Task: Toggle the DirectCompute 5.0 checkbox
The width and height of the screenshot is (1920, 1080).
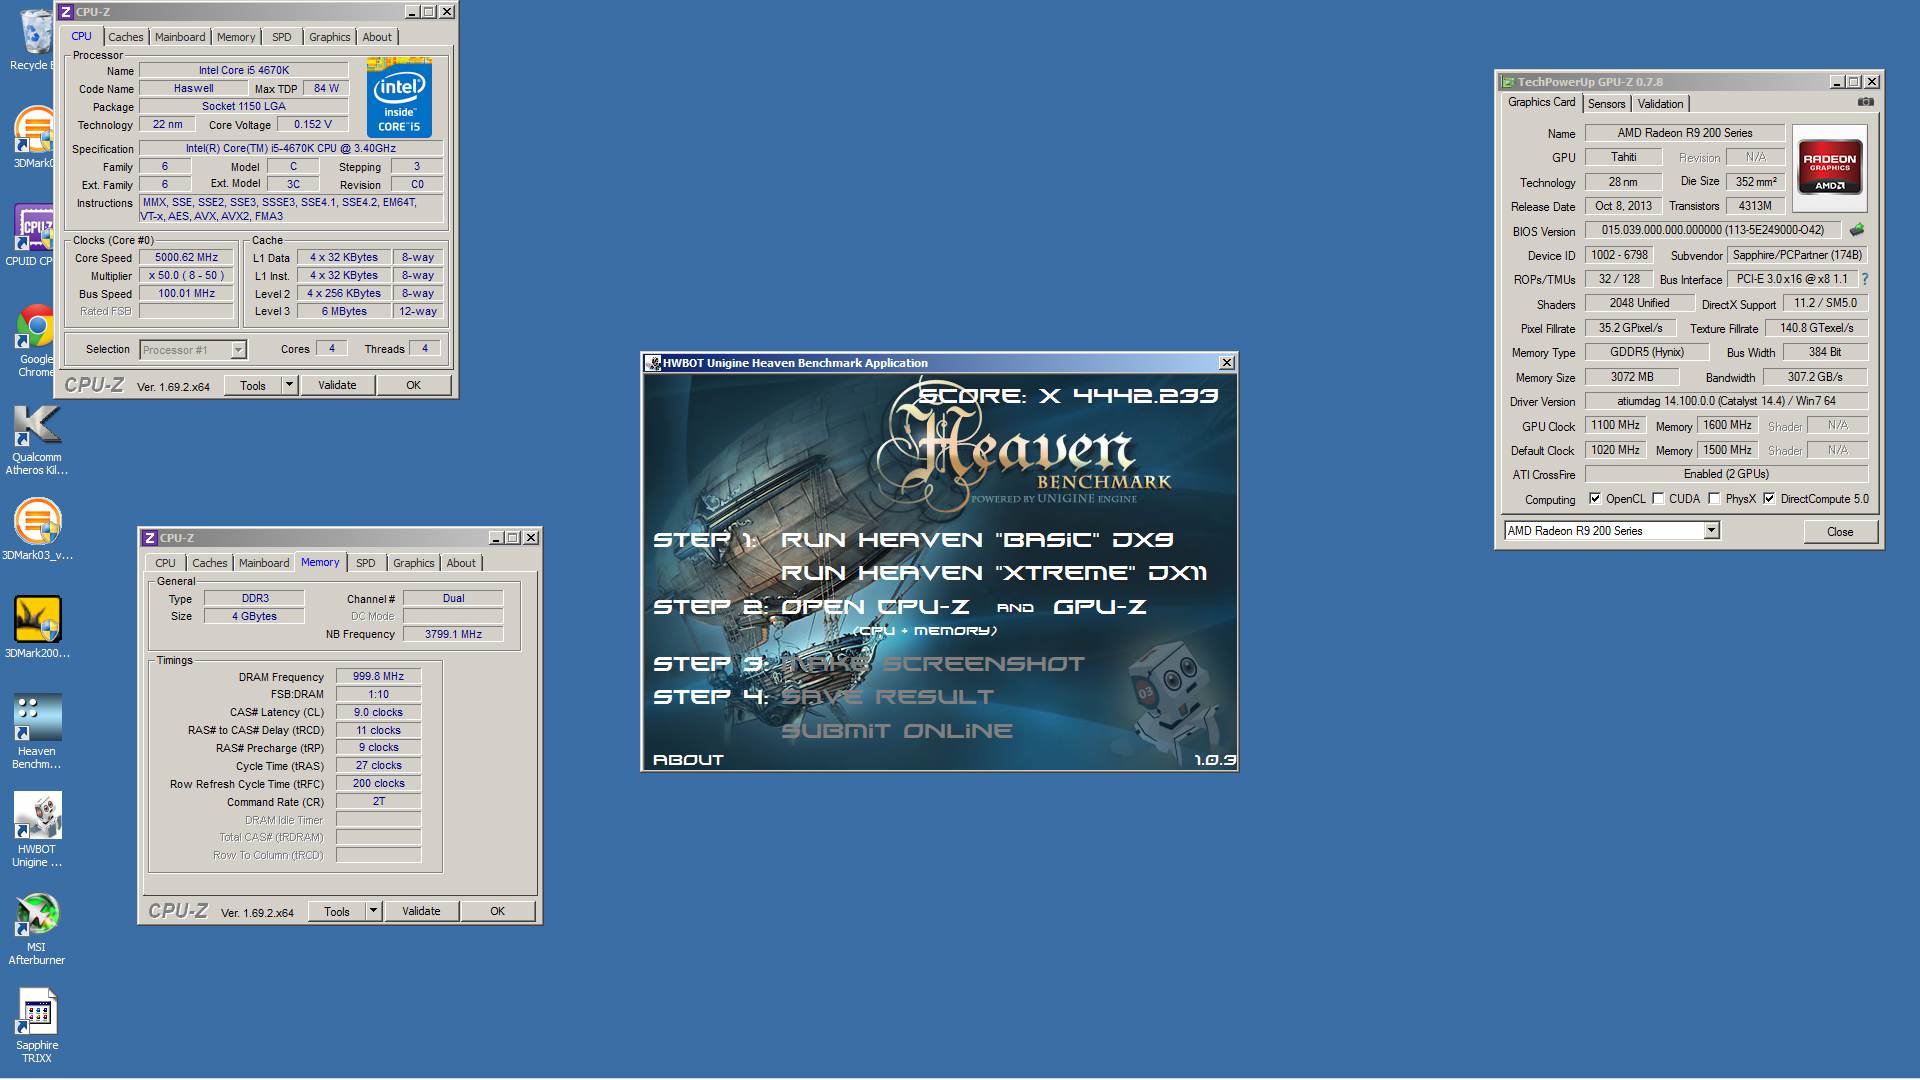Action: [1769, 499]
